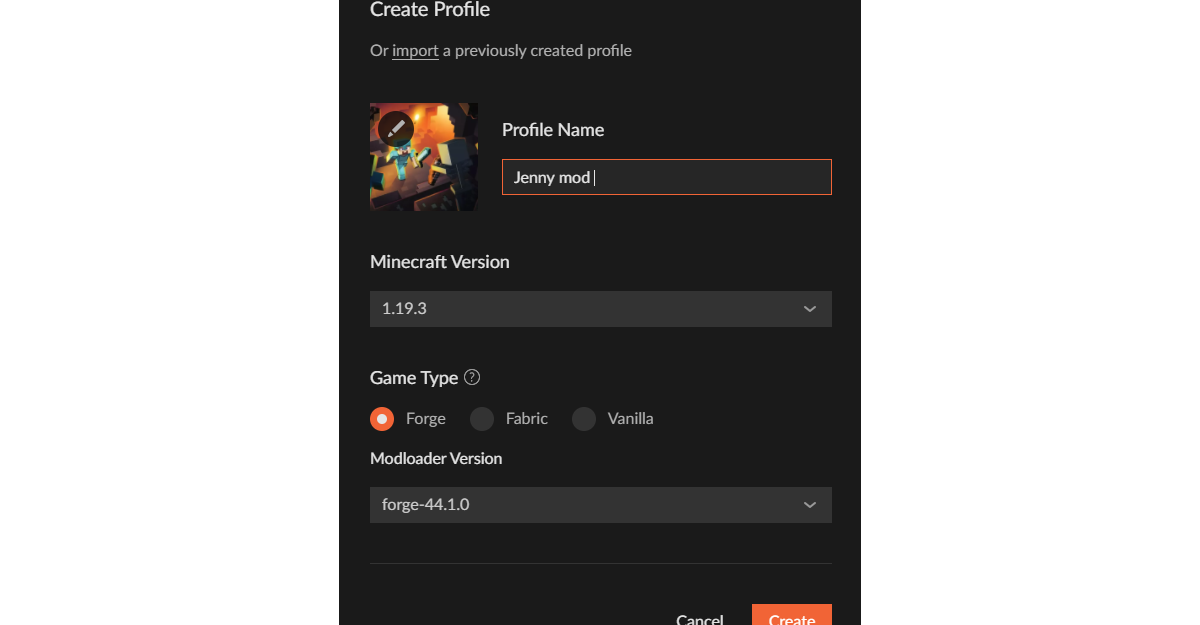1200x625 pixels.
Task: Click the "Modloader Version" label
Action: pyautogui.click(x=436, y=459)
